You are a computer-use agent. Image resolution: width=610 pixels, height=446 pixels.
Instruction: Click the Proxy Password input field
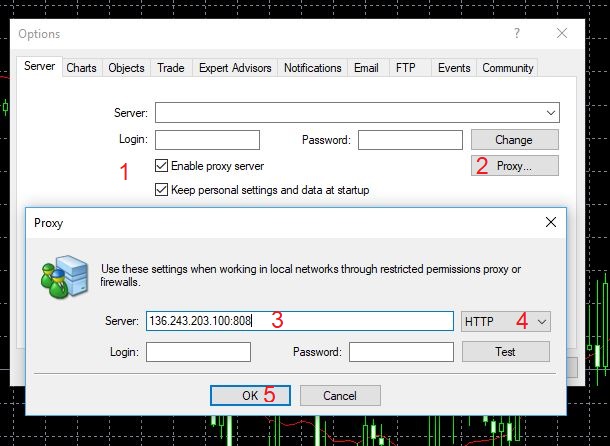(401, 352)
